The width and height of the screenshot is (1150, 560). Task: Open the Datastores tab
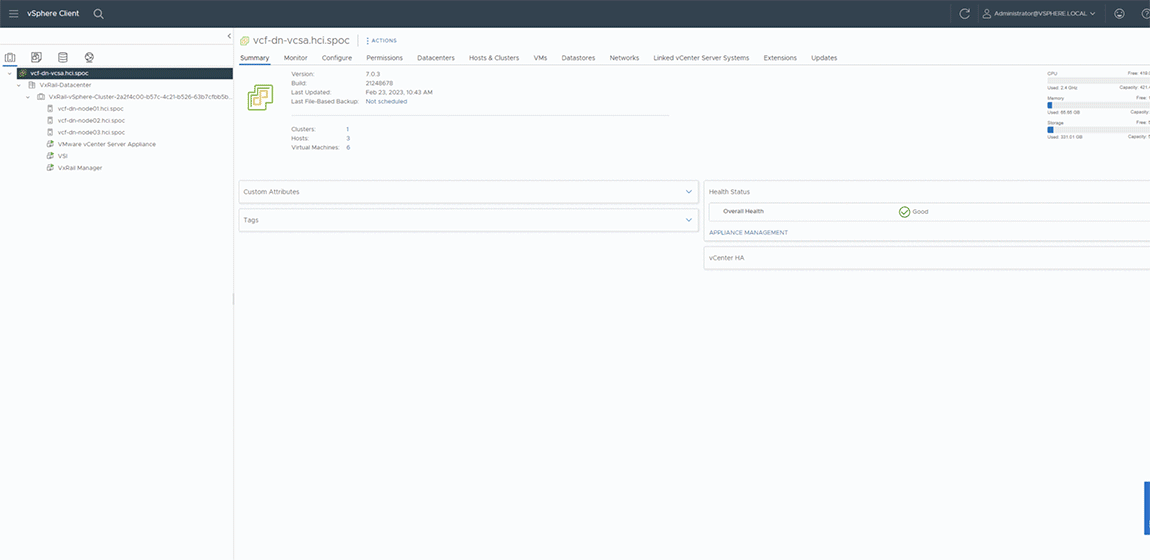pos(578,58)
